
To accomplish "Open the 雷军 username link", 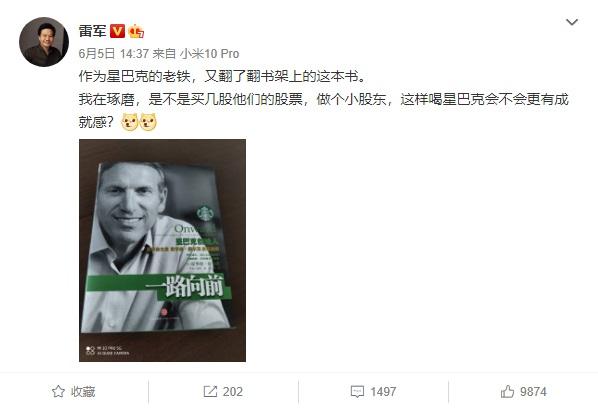I will coord(92,31).
